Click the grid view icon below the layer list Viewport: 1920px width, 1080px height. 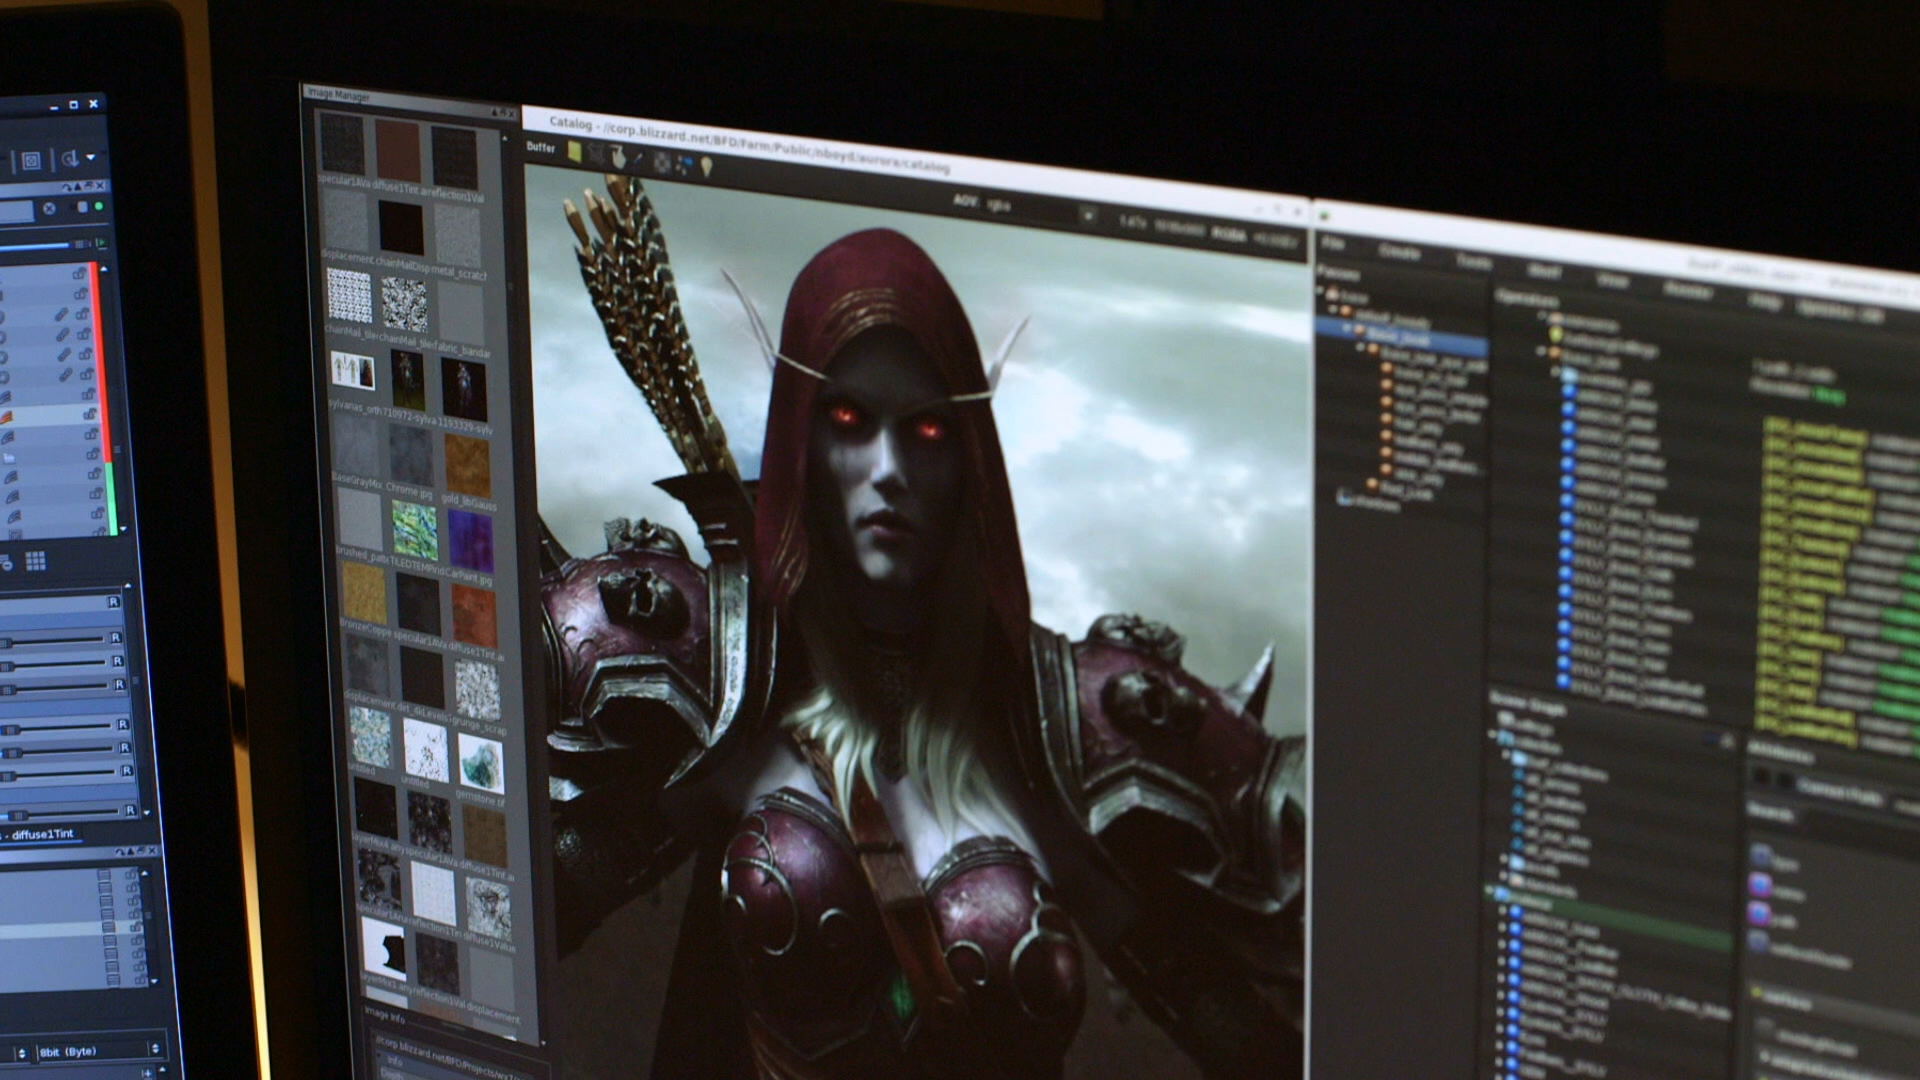coord(35,561)
